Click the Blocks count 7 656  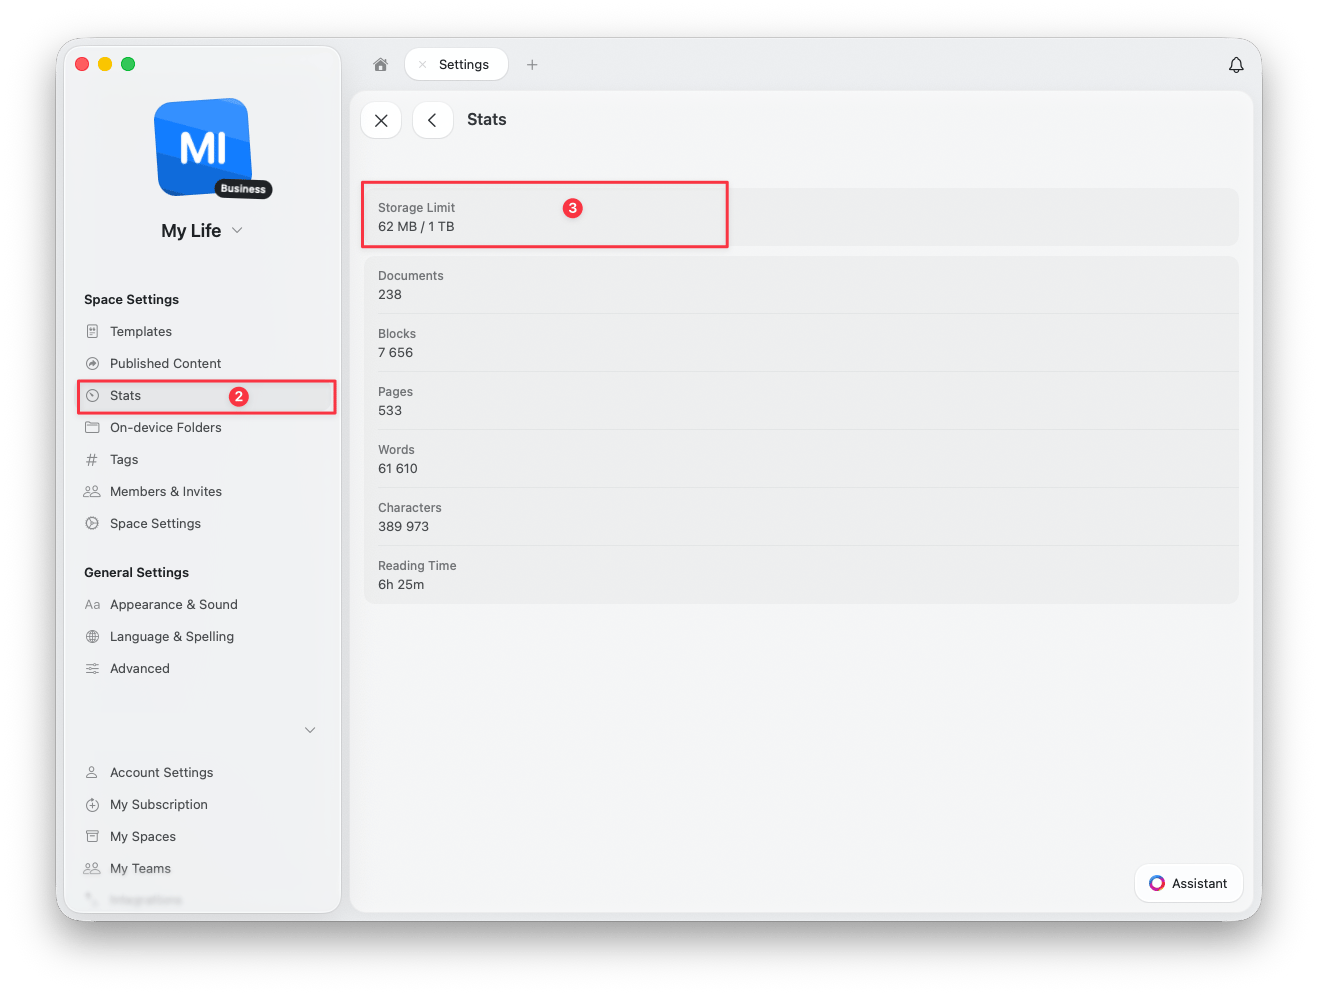click(x=395, y=353)
